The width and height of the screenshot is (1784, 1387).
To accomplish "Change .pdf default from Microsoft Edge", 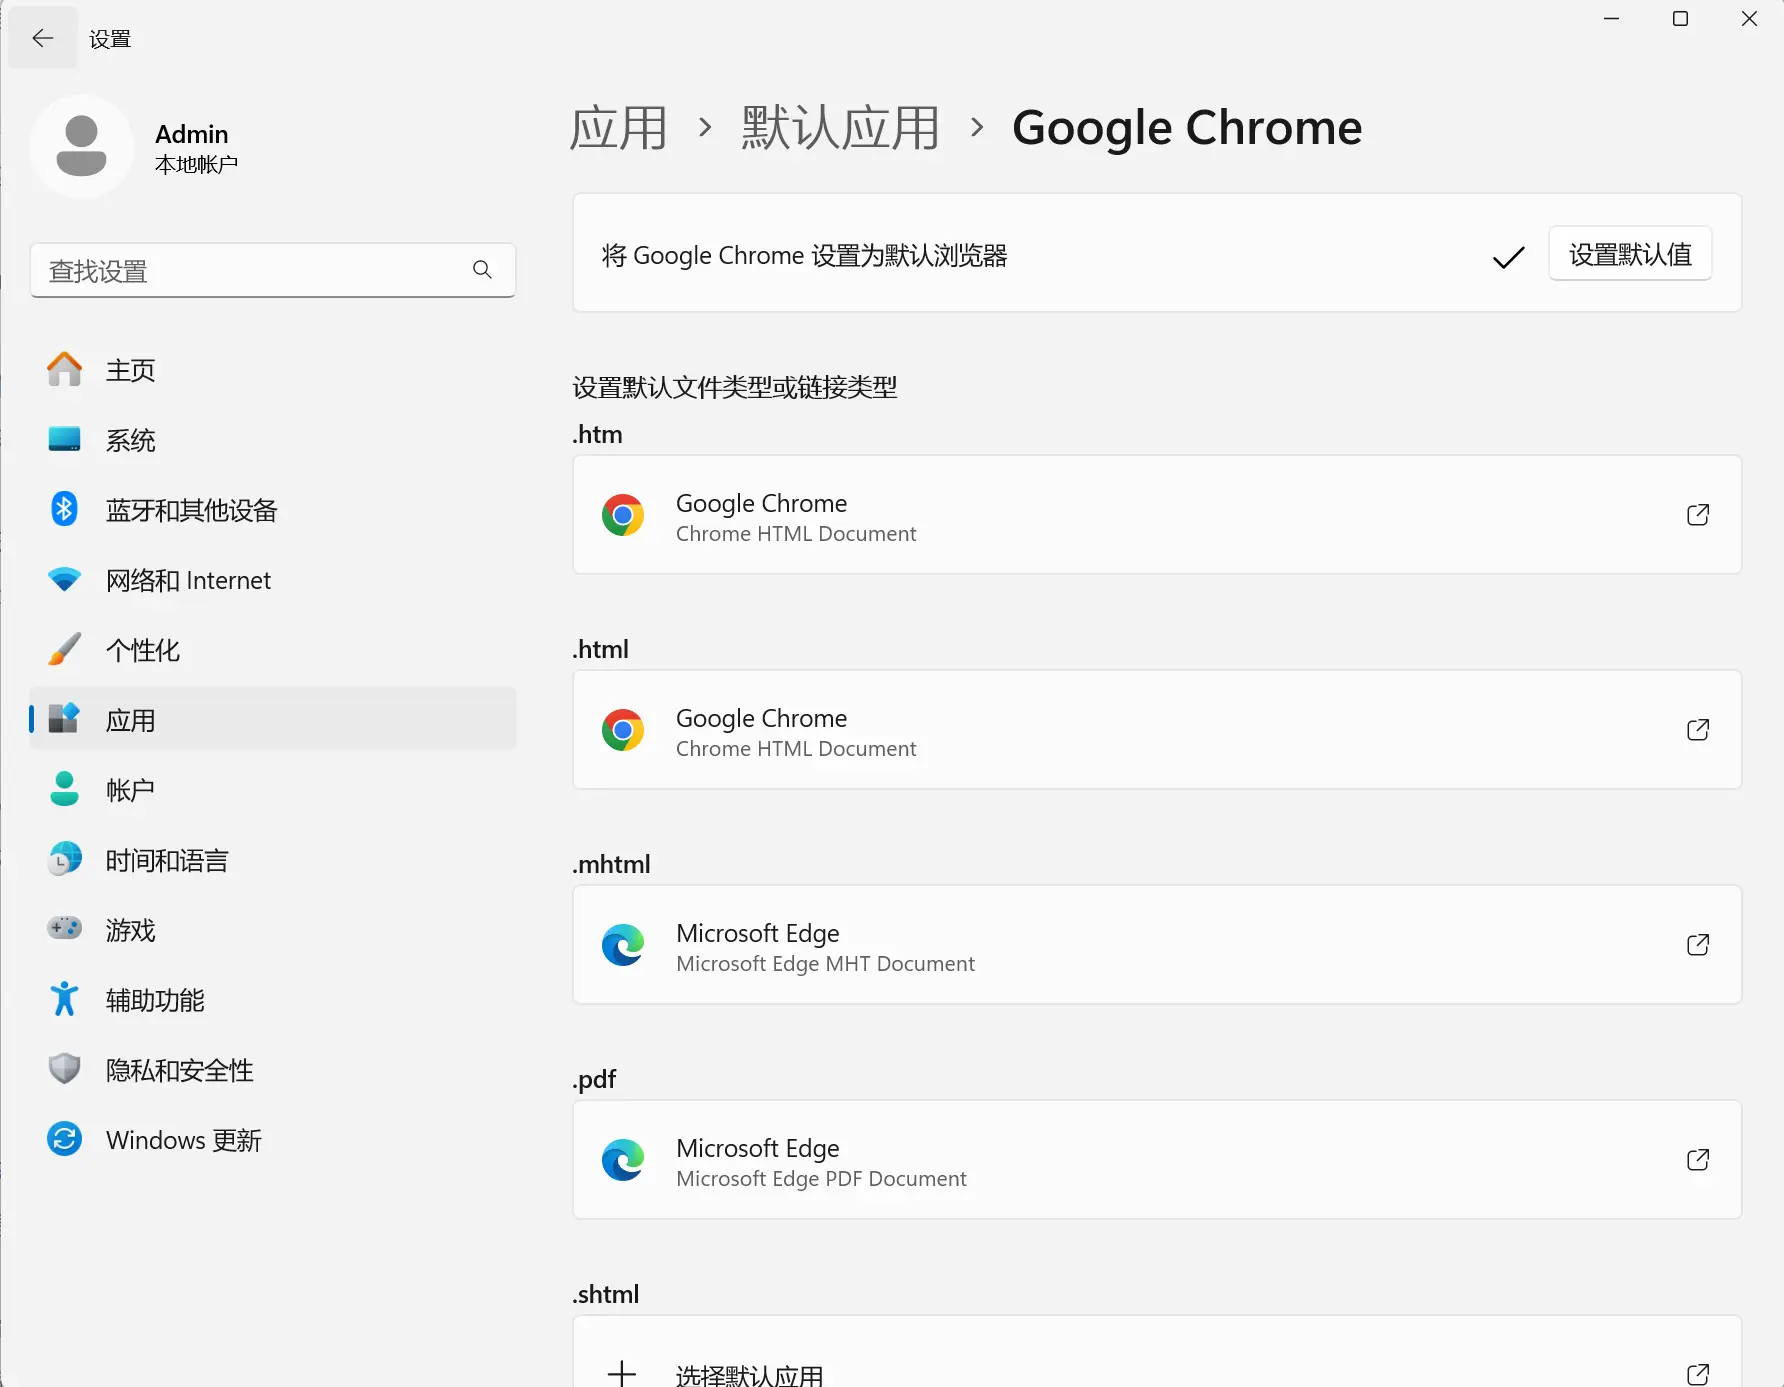I will 1155,1160.
